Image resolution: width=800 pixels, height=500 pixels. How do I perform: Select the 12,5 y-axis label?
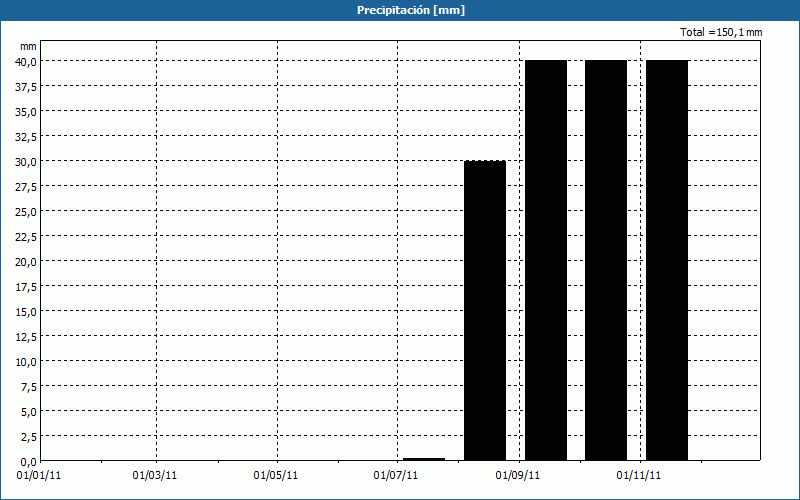click(26, 337)
